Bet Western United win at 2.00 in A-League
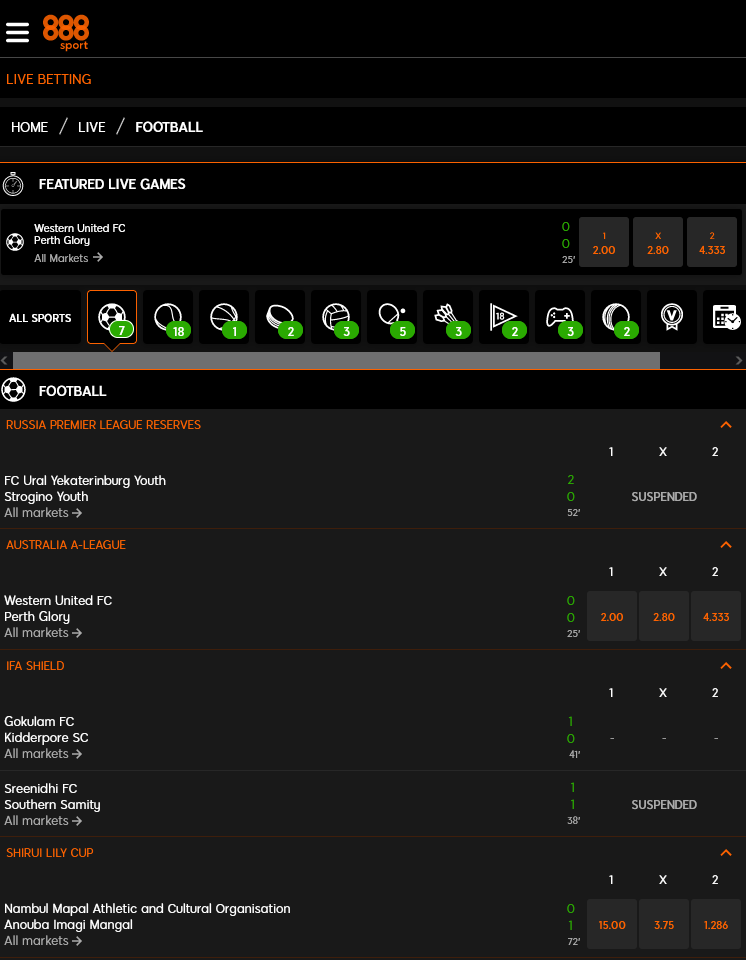This screenshot has height=960, width=746. (x=612, y=617)
